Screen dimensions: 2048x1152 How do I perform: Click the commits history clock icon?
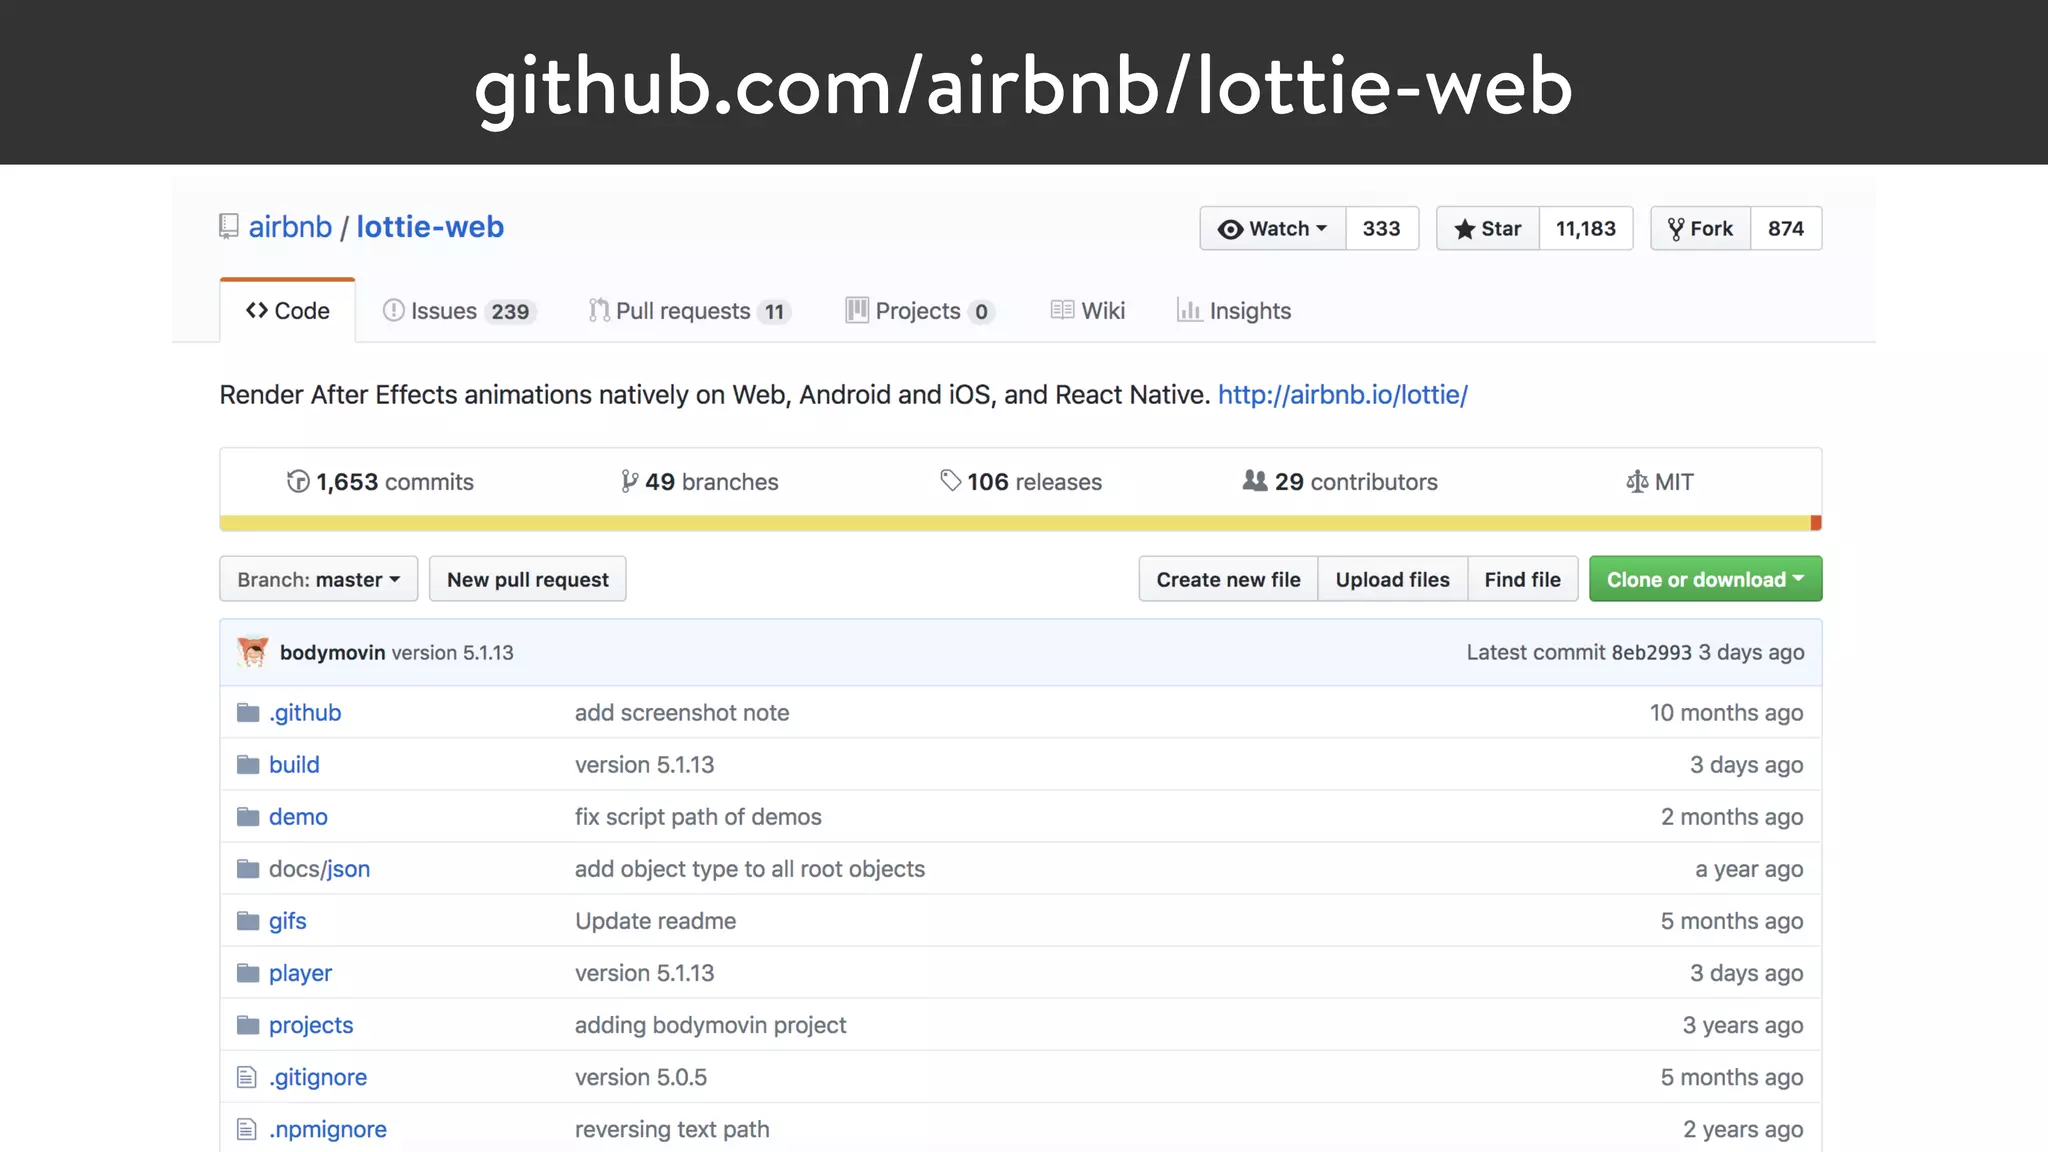[298, 481]
